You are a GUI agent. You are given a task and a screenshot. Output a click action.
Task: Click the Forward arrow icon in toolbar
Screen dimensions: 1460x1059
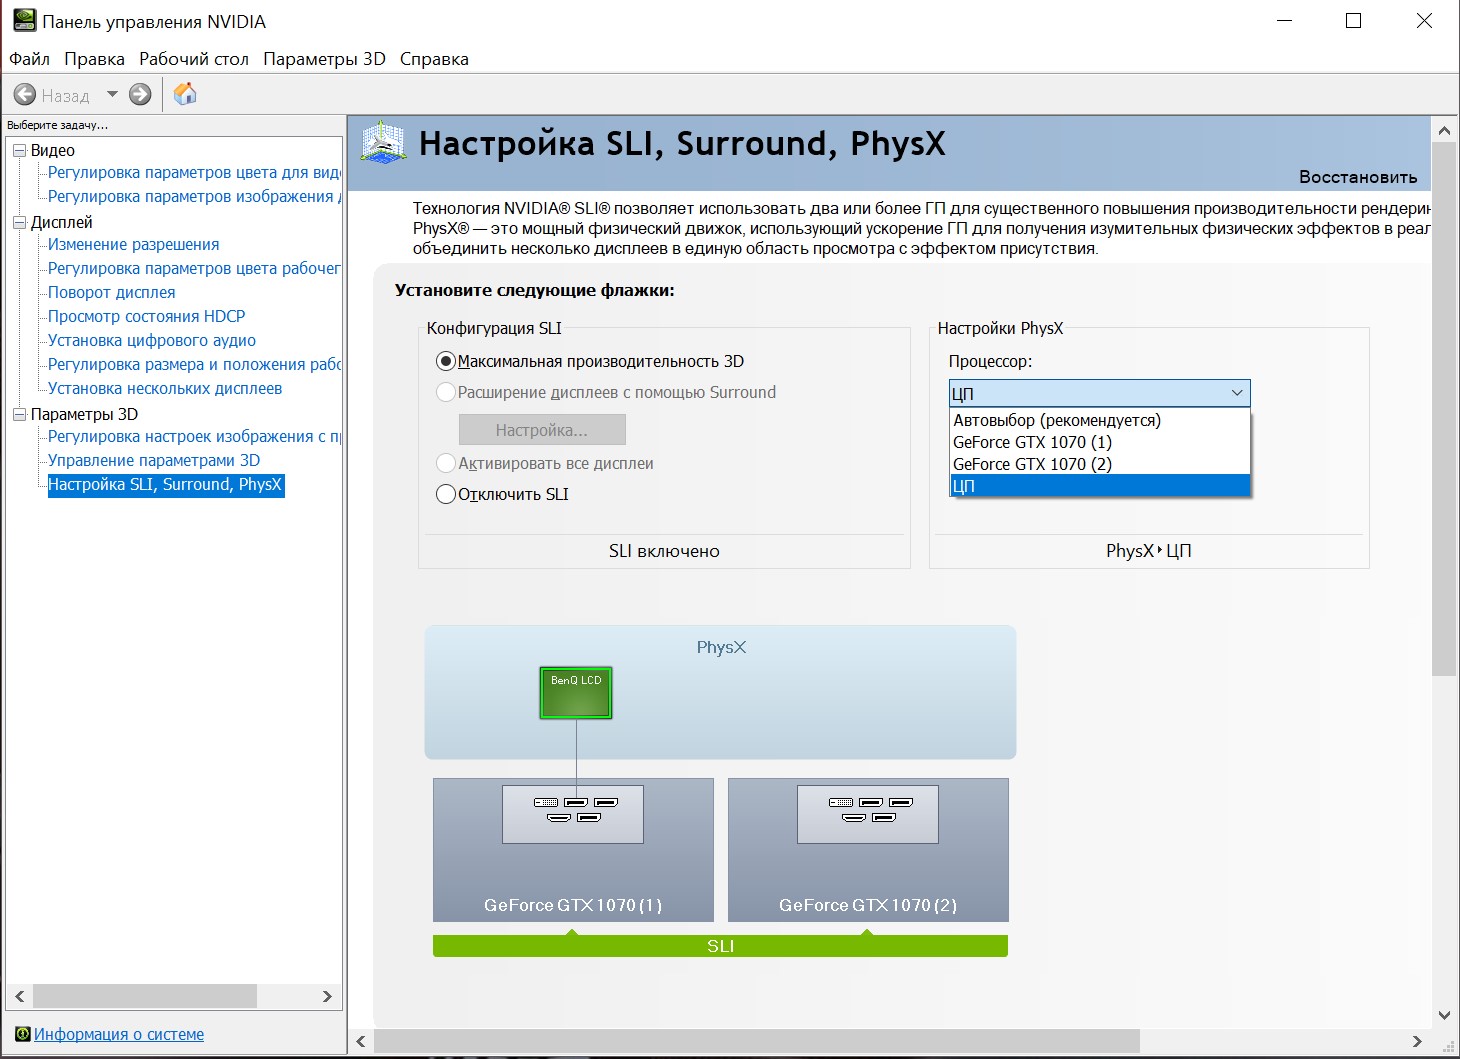pos(140,95)
